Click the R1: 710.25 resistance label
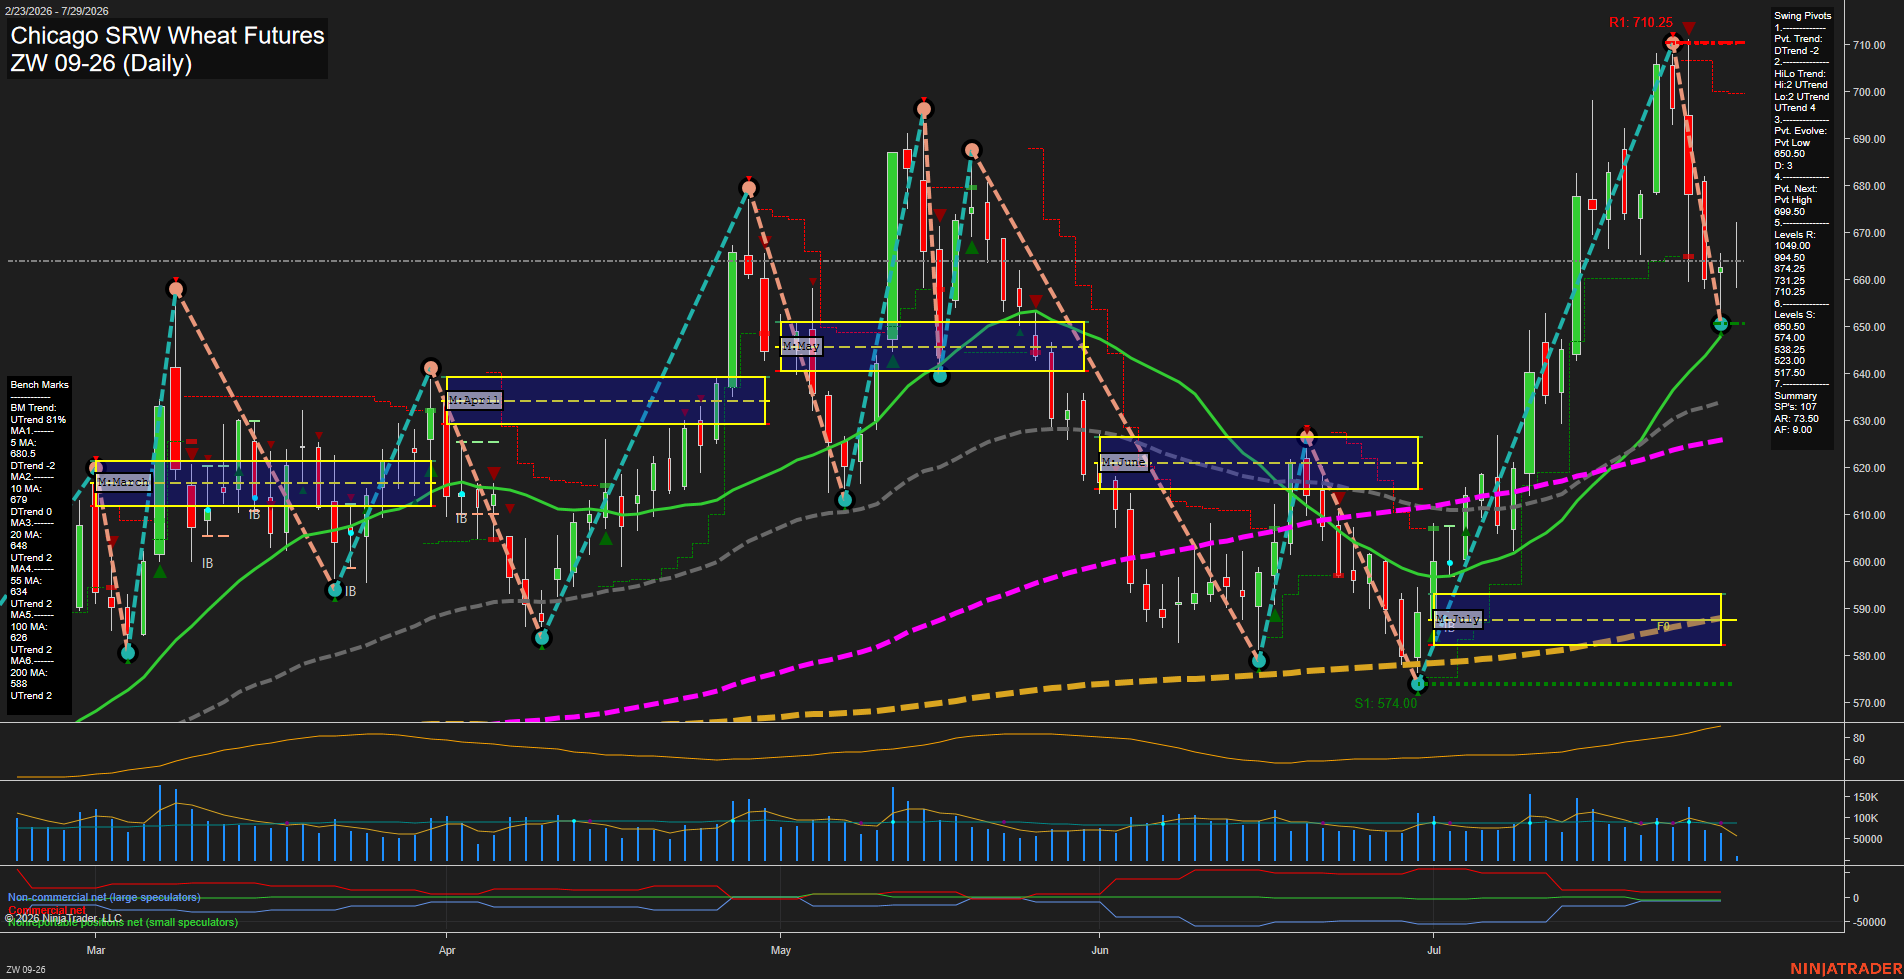 coord(1641,22)
